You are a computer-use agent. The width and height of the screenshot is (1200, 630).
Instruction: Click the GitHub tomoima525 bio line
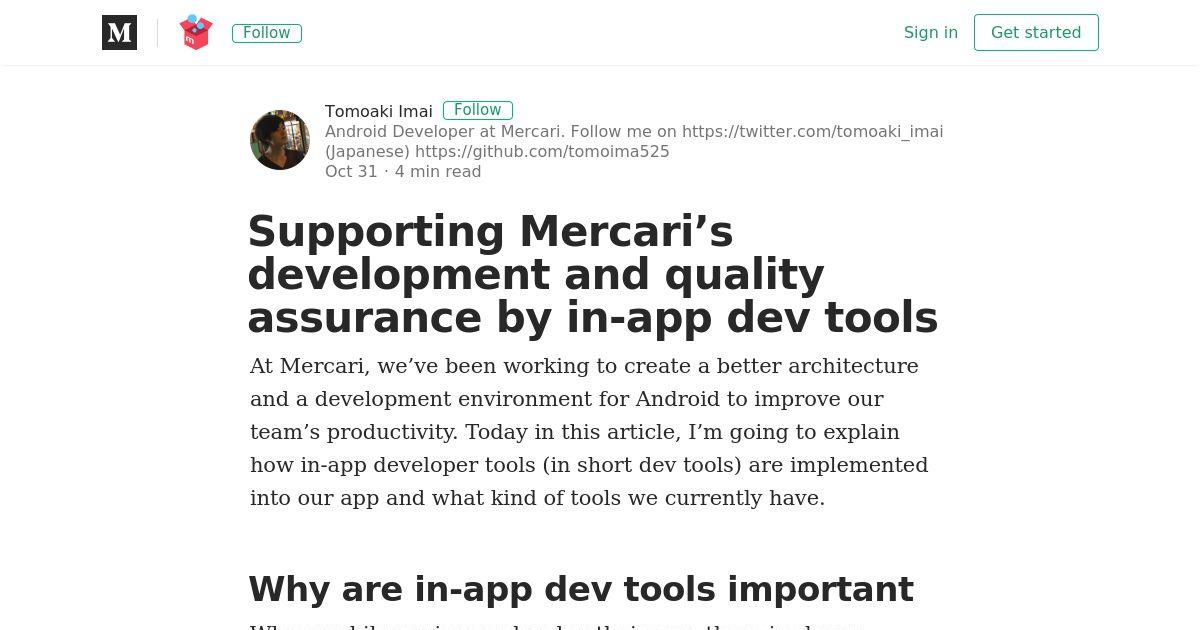pyautogui.click(x=497, y=151)
